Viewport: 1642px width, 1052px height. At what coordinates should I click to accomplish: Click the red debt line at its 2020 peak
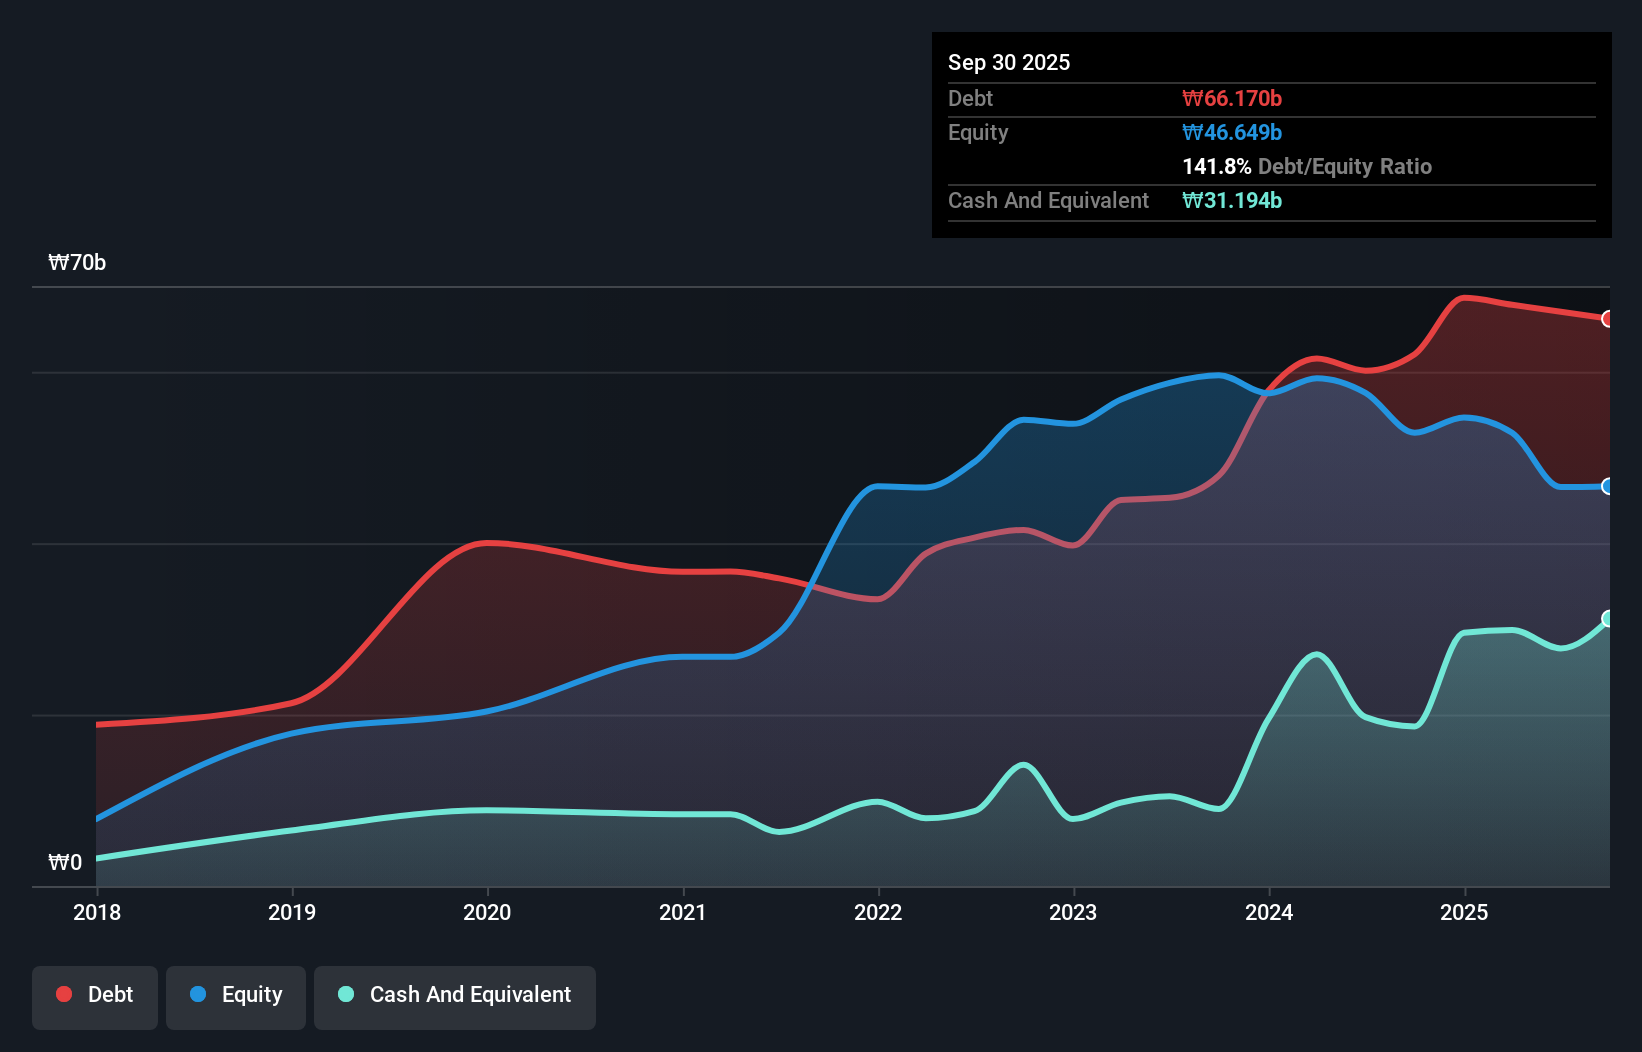point(487,544)
